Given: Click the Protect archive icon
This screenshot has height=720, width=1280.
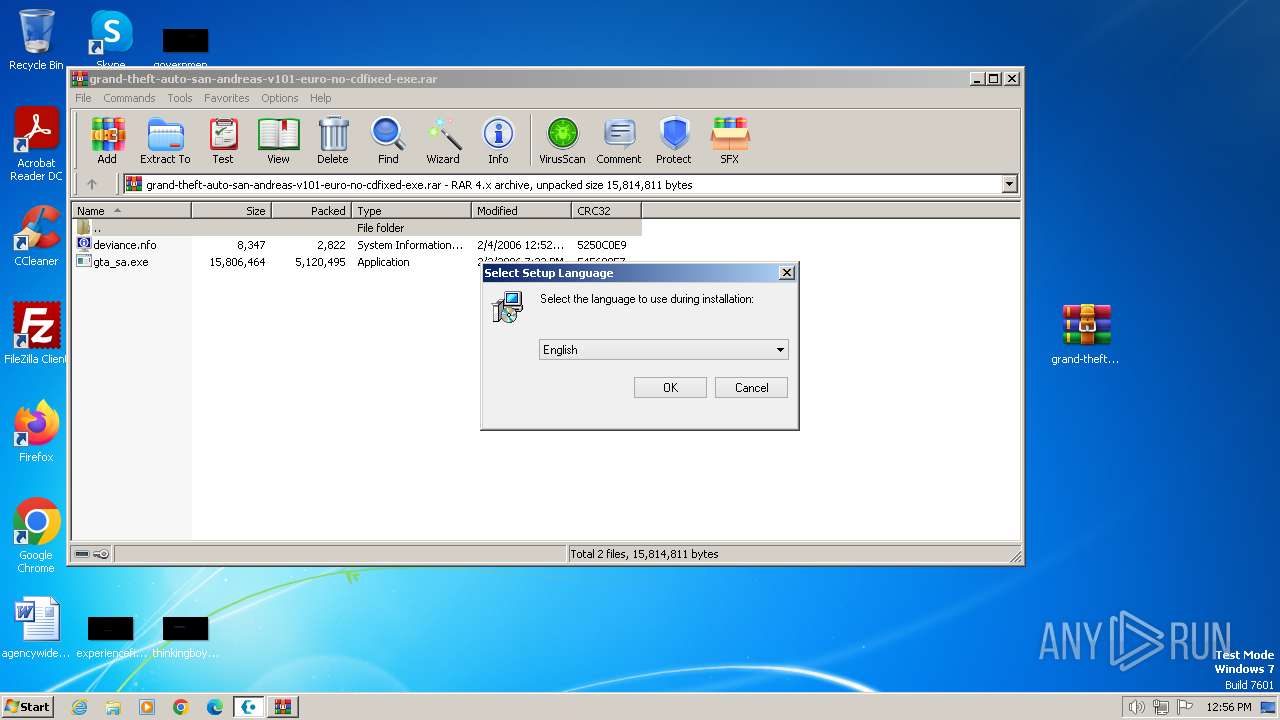Looking at the screenshot, I should click(674, 140).
